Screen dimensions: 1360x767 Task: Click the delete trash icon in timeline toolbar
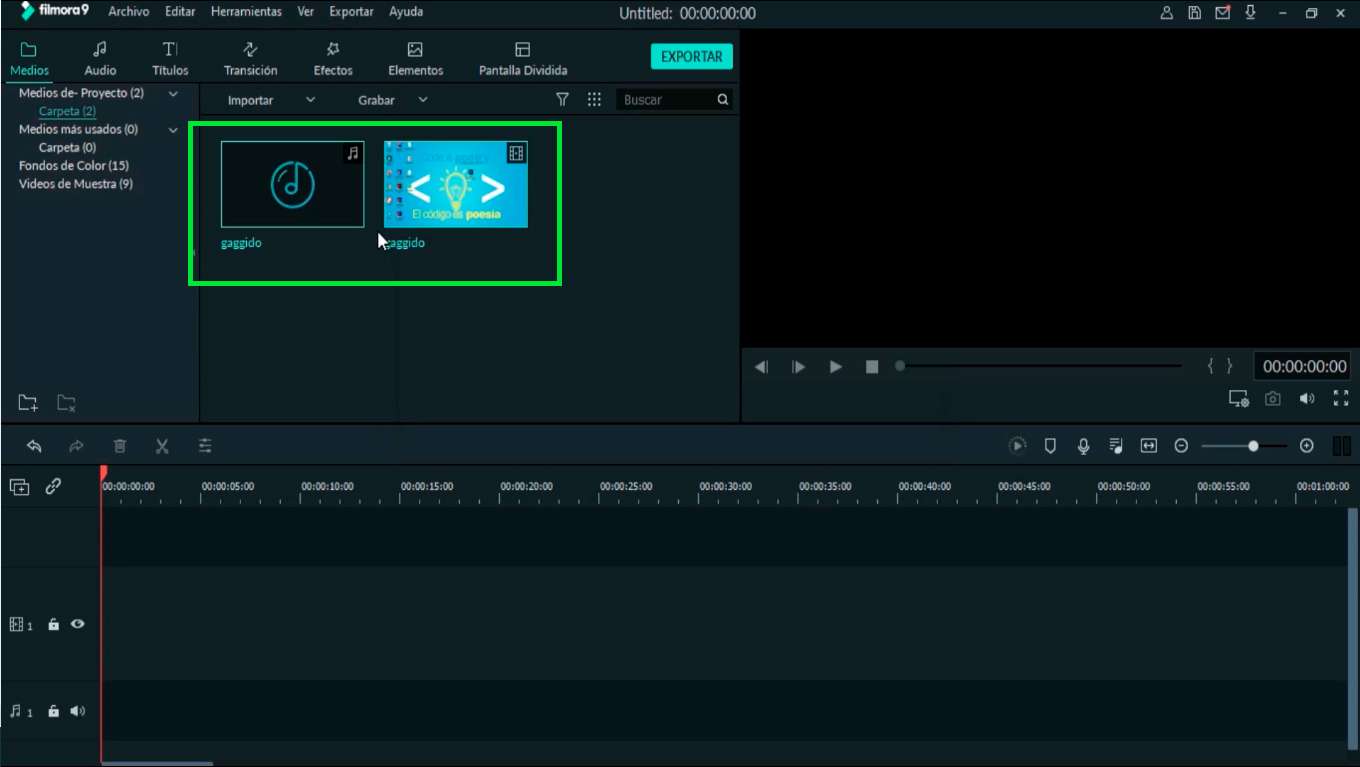coord(120,446)
